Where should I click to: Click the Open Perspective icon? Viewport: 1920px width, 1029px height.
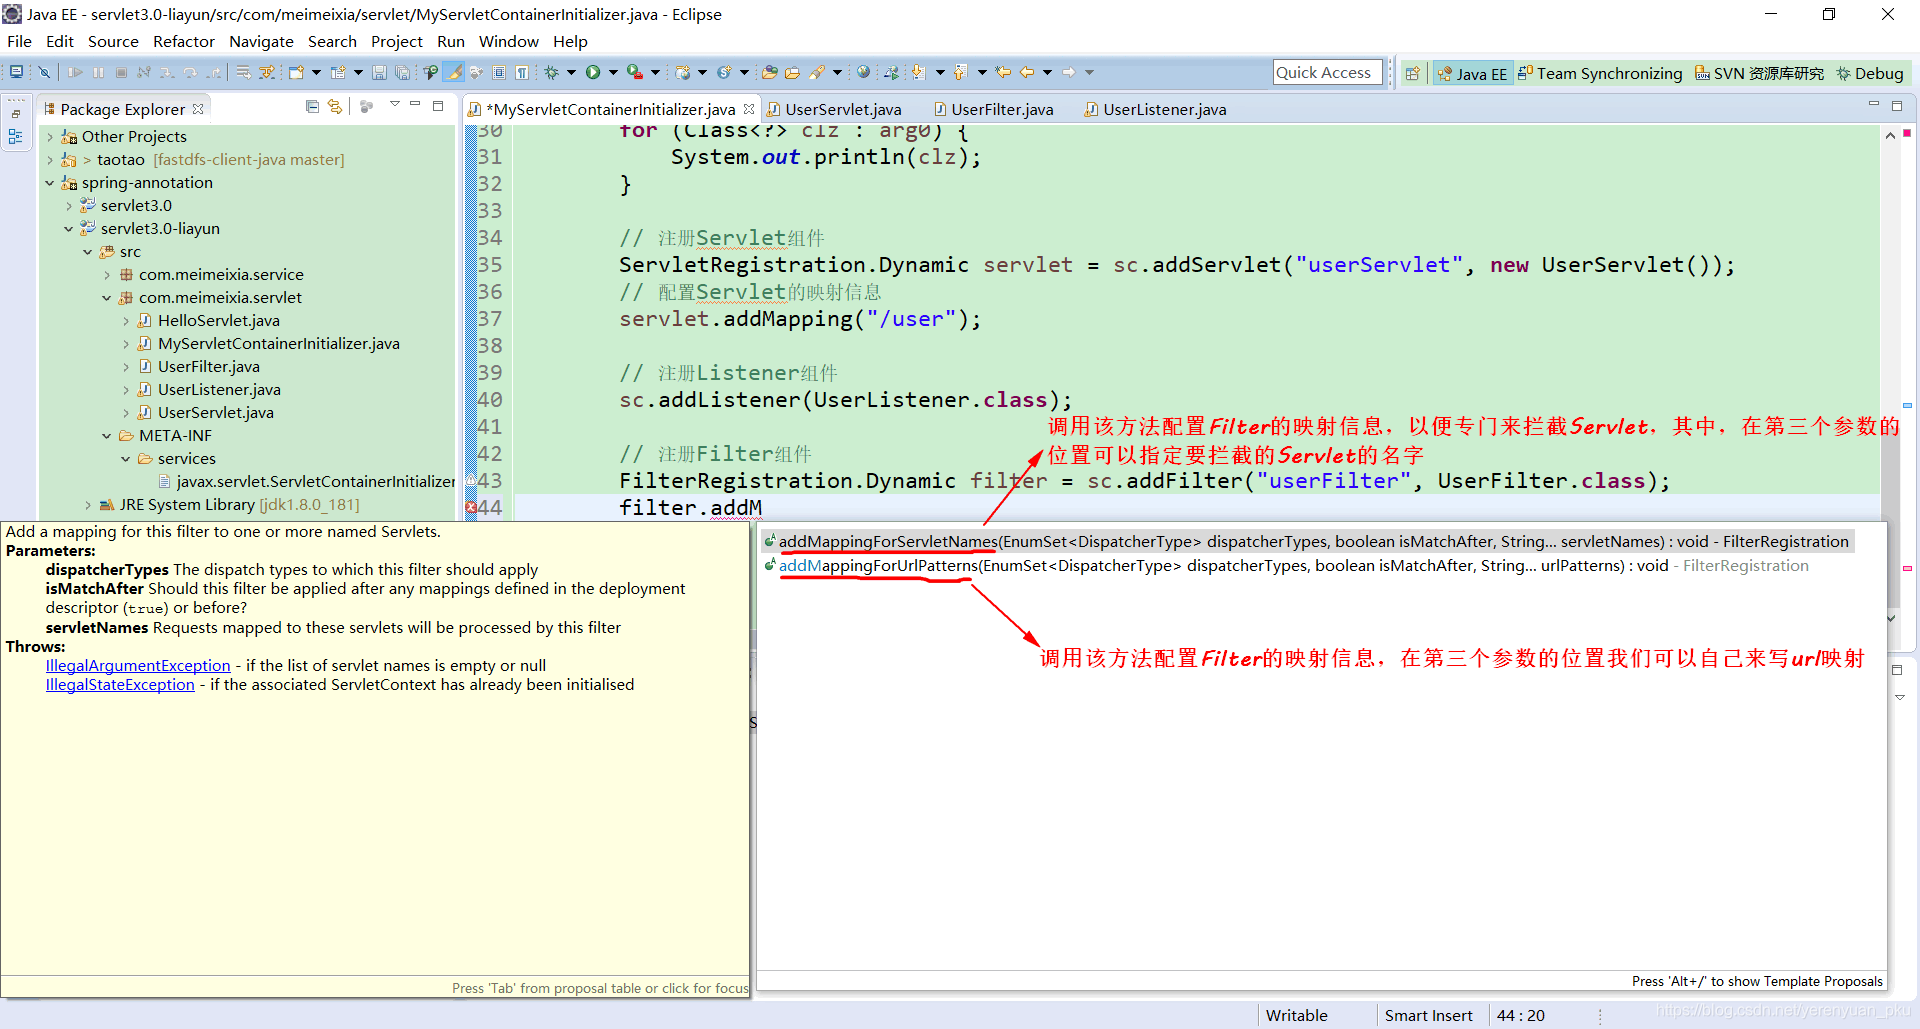click(1412, 73)
